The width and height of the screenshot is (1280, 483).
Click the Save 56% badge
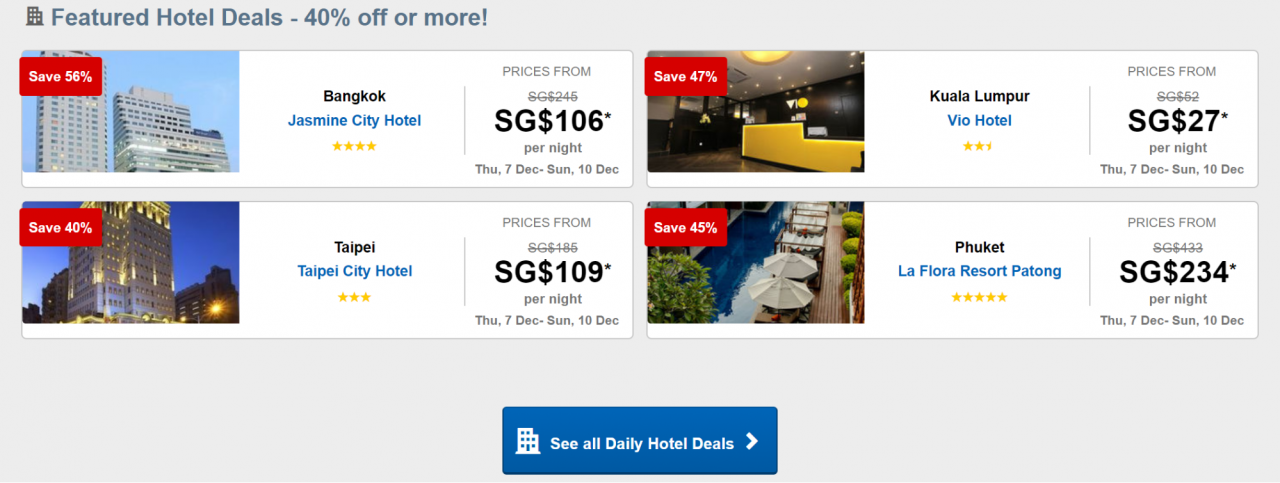point(60,77)
